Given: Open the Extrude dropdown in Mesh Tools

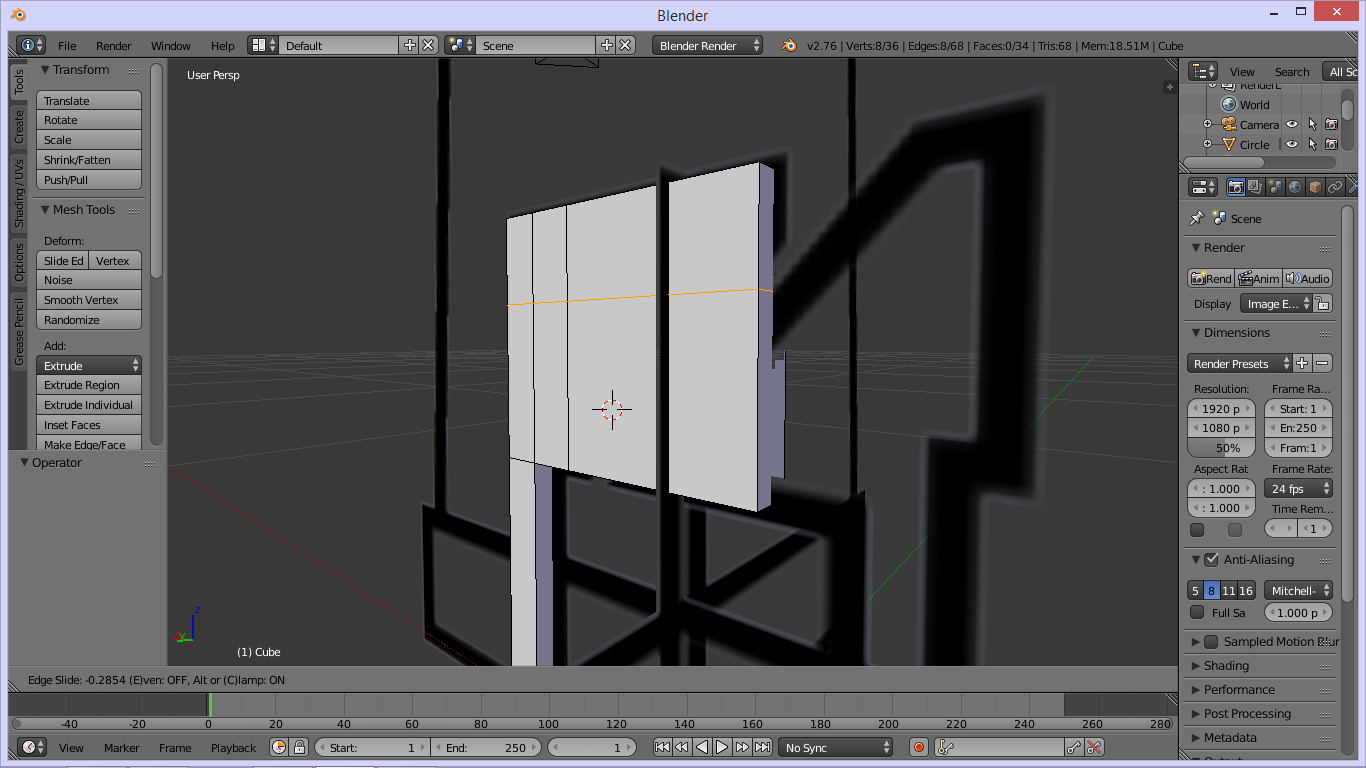Looking at the screenshot, I should 89,365.
